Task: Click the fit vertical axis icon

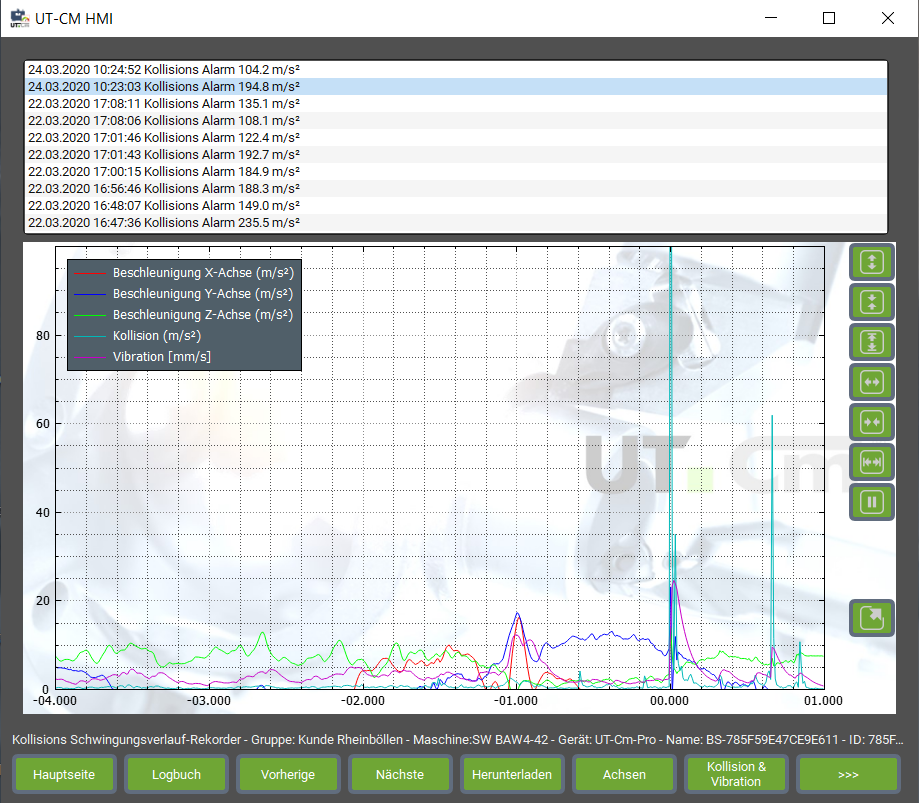Action: tap(871, 342)
